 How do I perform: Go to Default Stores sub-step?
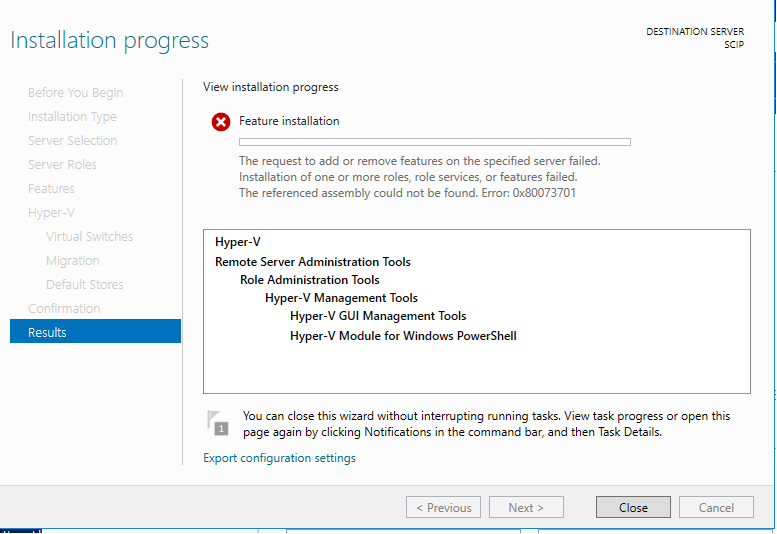point(85,284)
